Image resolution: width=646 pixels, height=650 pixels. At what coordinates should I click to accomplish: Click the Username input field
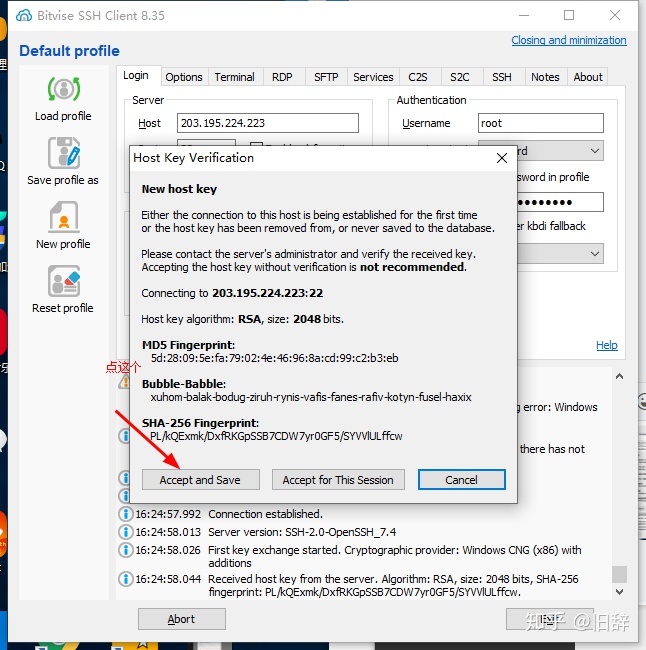541,123
